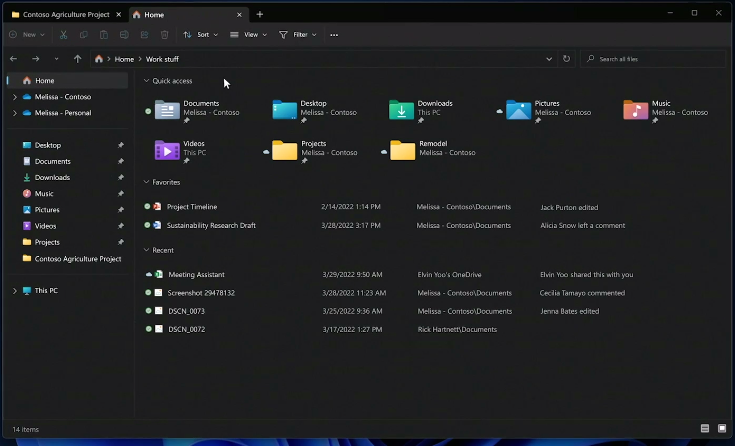The width and height of the screenshot is (735, 446).
Task: Unpin Downloads in the navigation pane
Action: coord(120,177)
